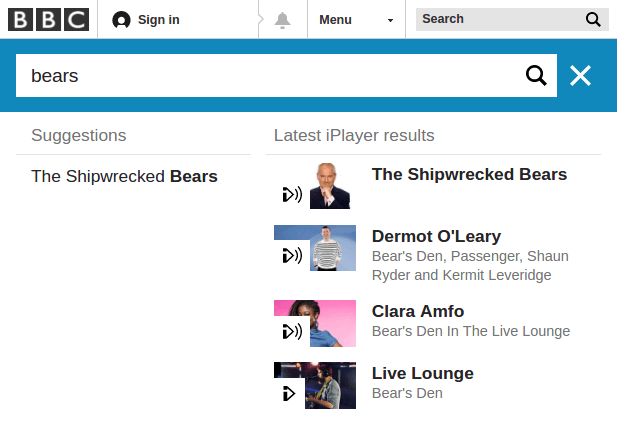Click The Shipwrecked Bears thumbnail image
The width and height of the screenshot is (617, 432).
tap(330, 186)
